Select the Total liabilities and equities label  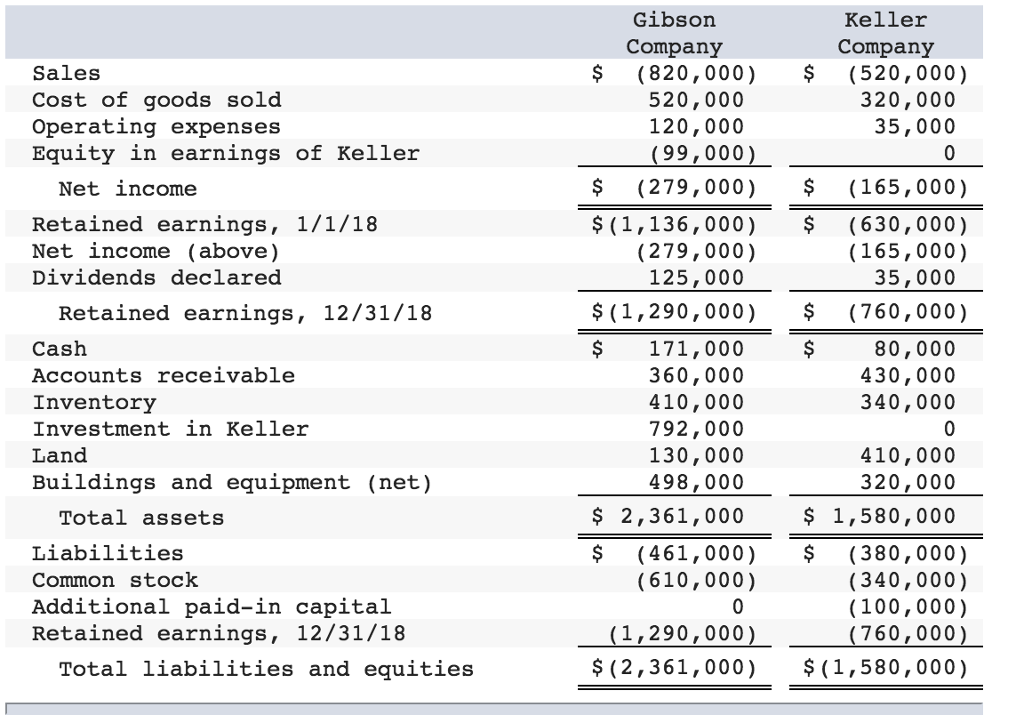coord(266,669)
